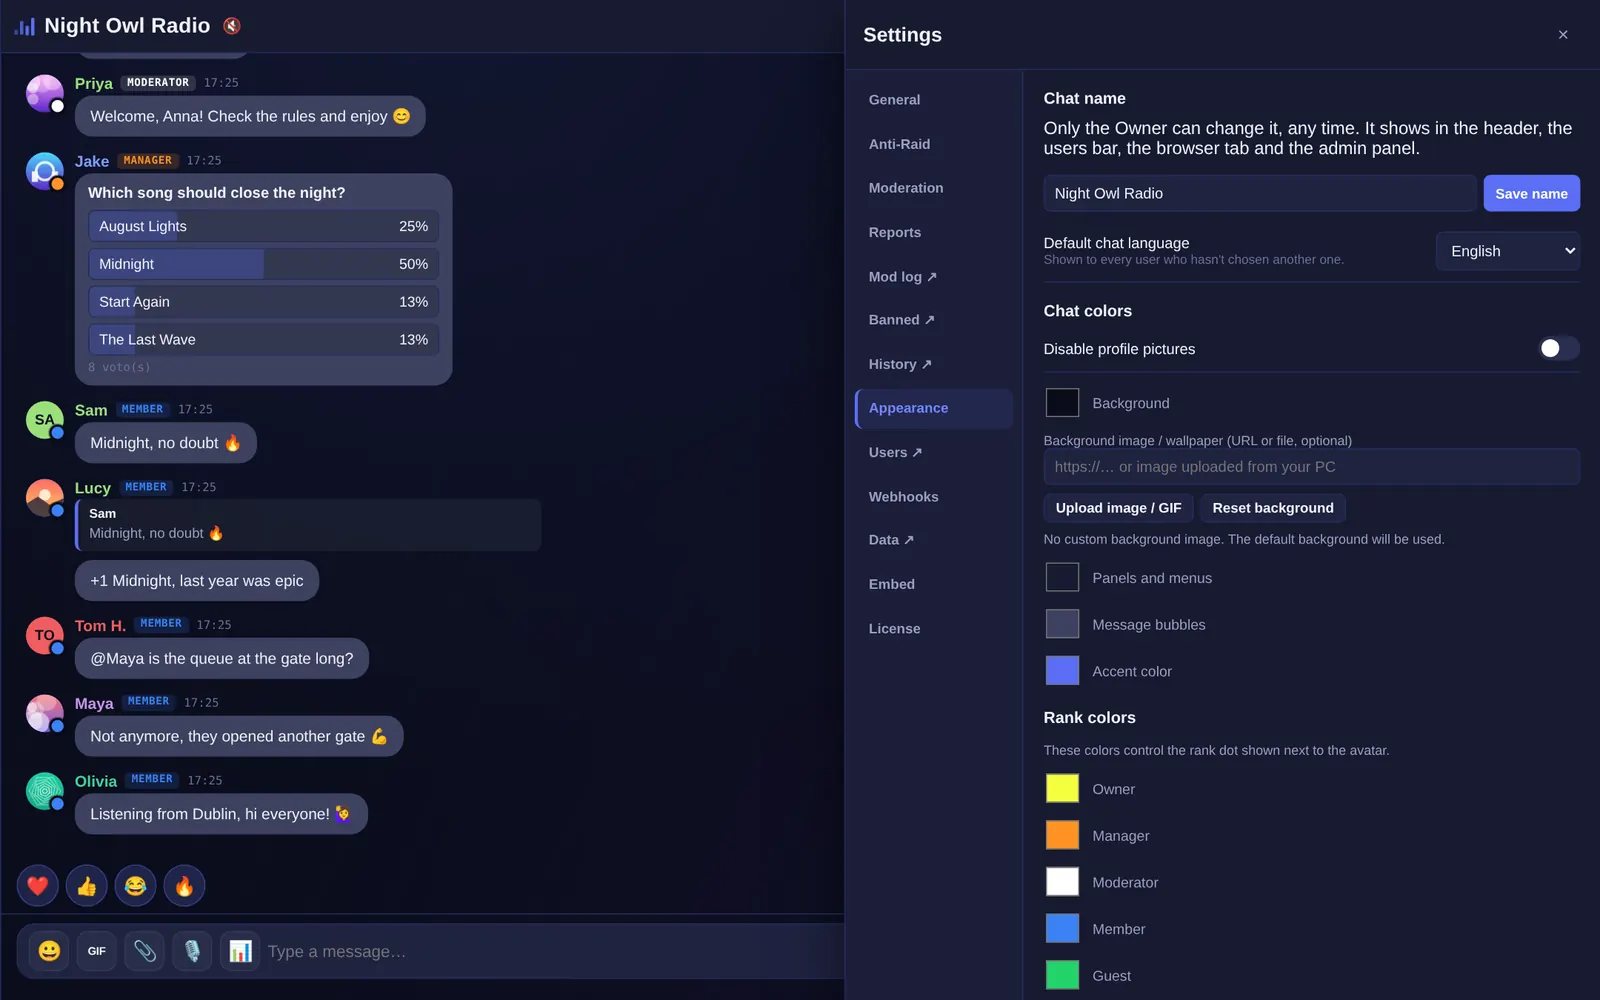The image size is (1600, 1000).
Task: Open the Banned users link
Action: point(934,320)
